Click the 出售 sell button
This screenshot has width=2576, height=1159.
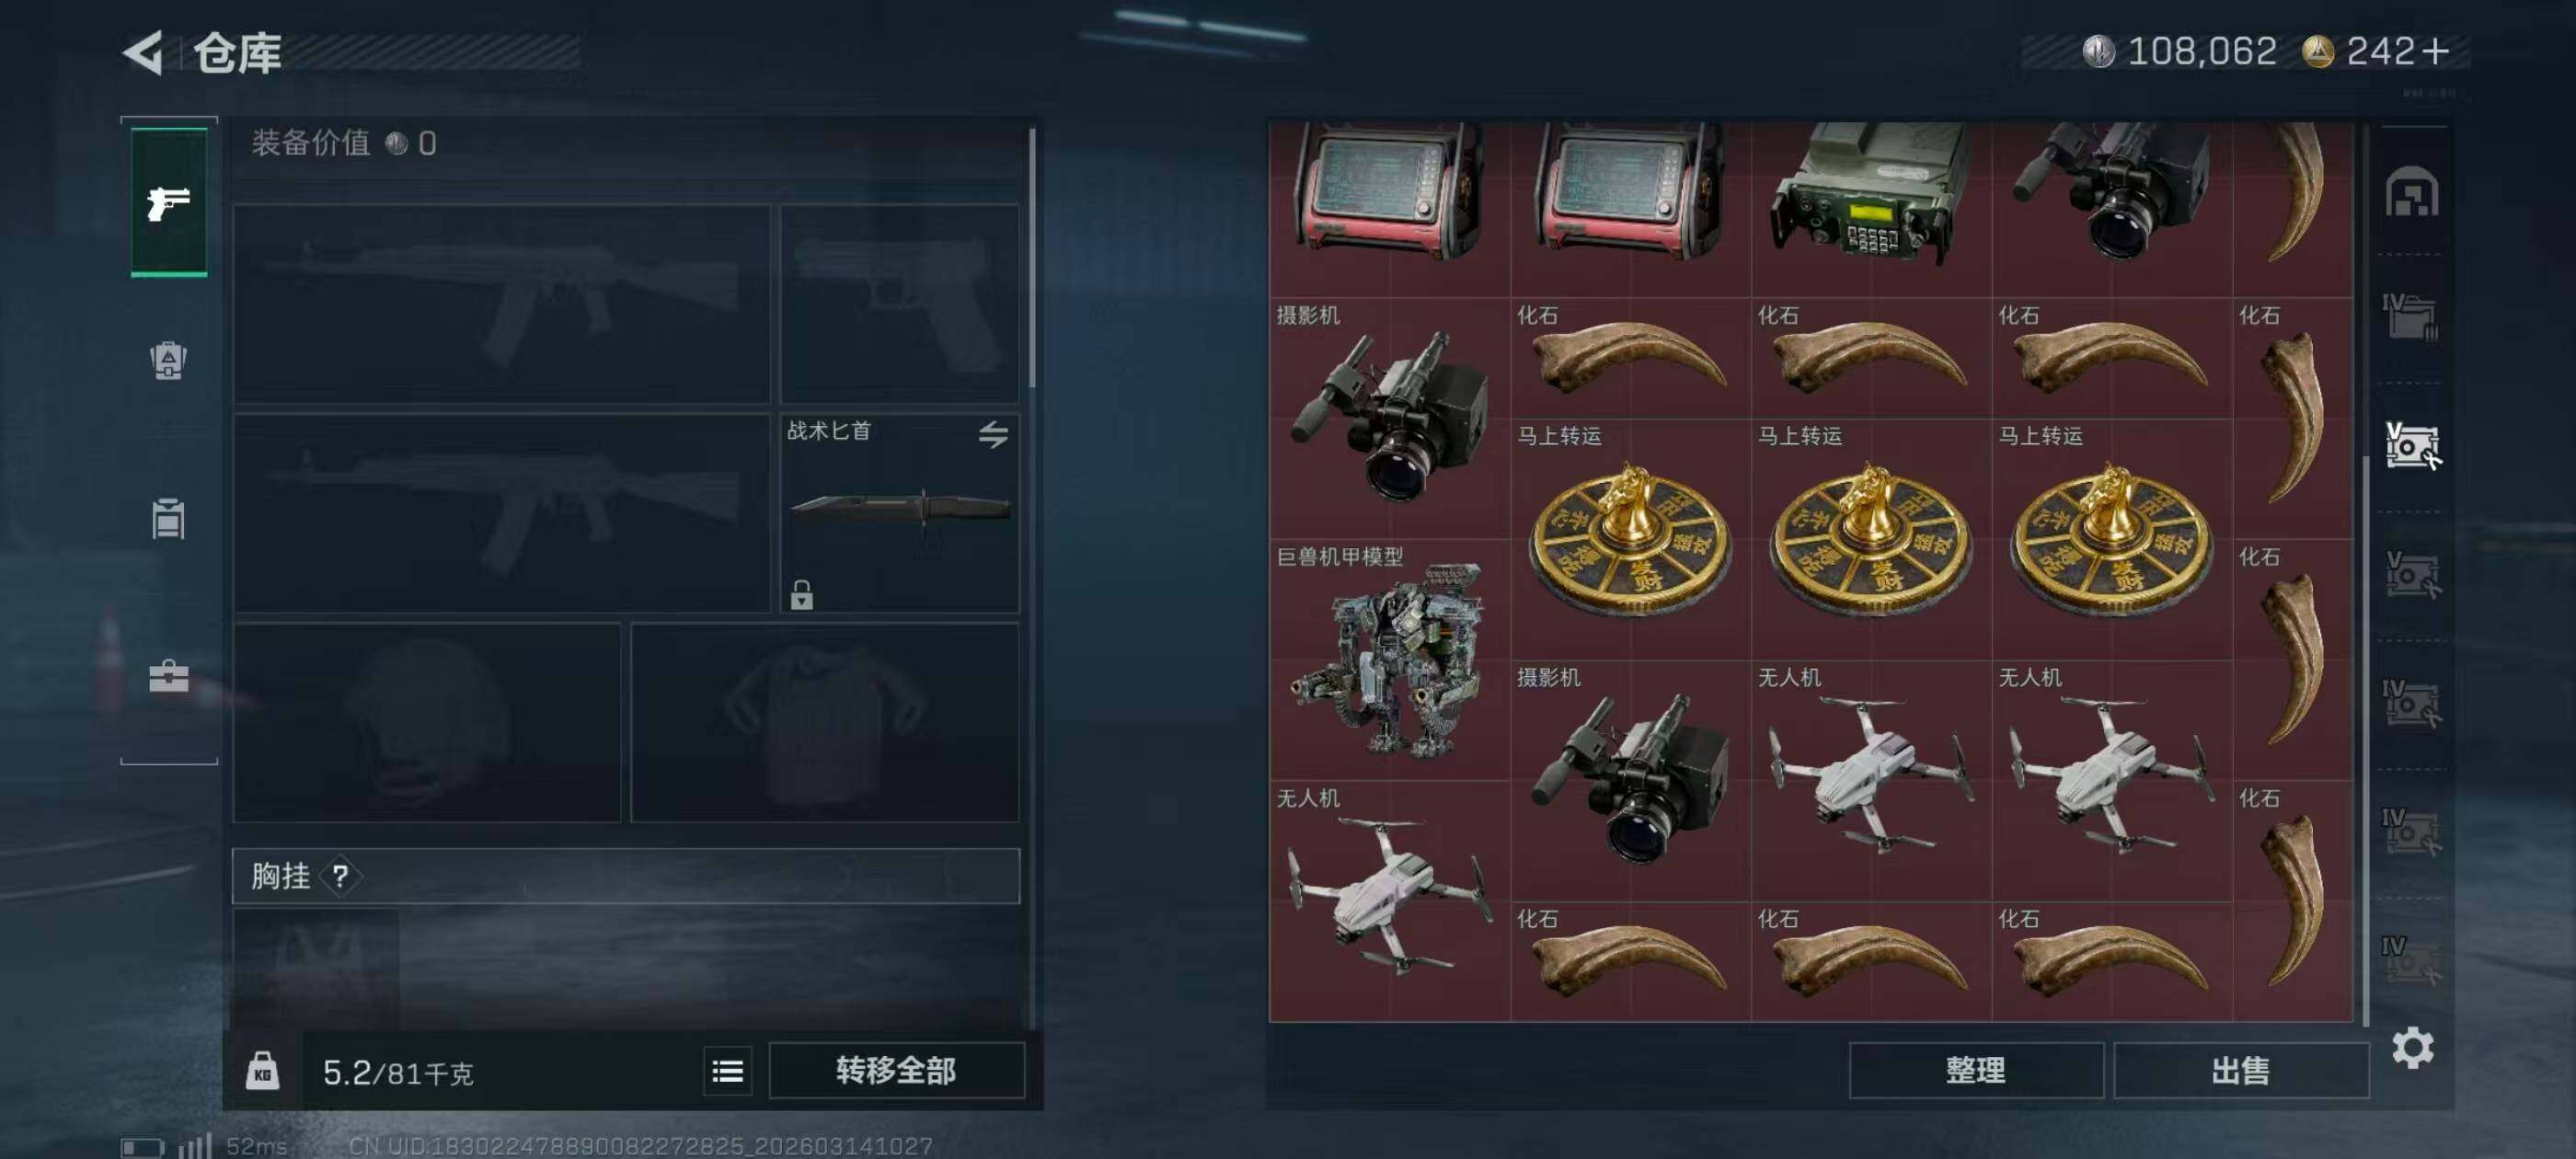point(2240,1071)
